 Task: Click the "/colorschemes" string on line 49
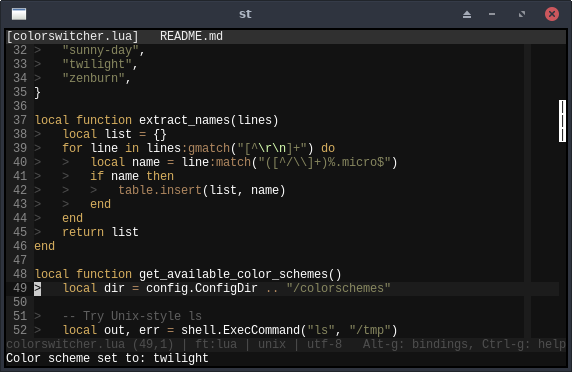pyautogui.click(x=339, y=288)
